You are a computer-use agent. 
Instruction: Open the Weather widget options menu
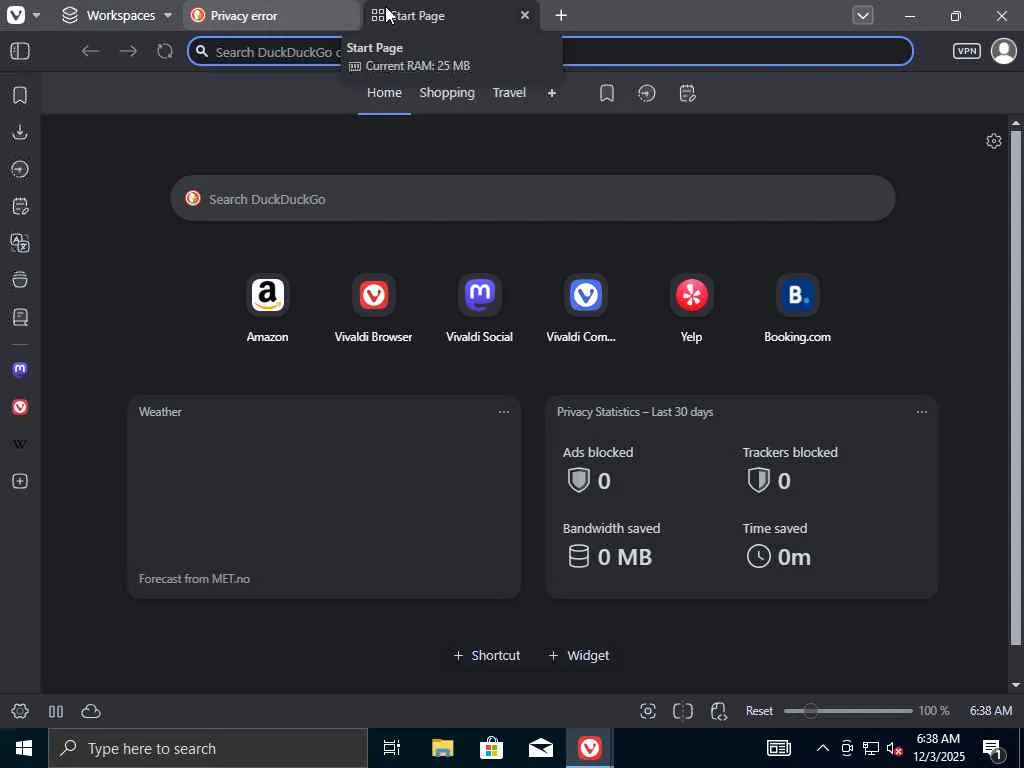click(x=504, y=412)
